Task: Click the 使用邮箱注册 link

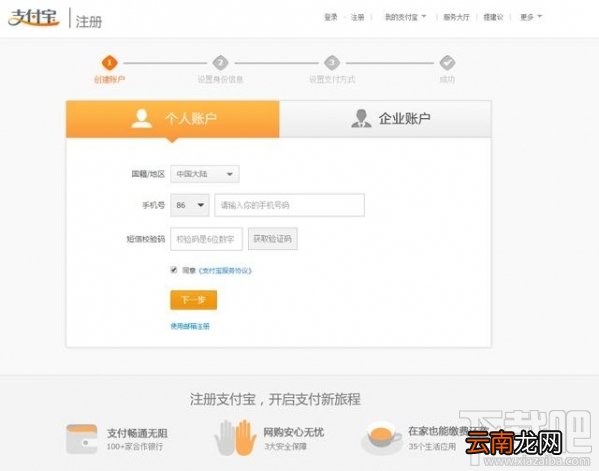Action: tap(190, 326)
